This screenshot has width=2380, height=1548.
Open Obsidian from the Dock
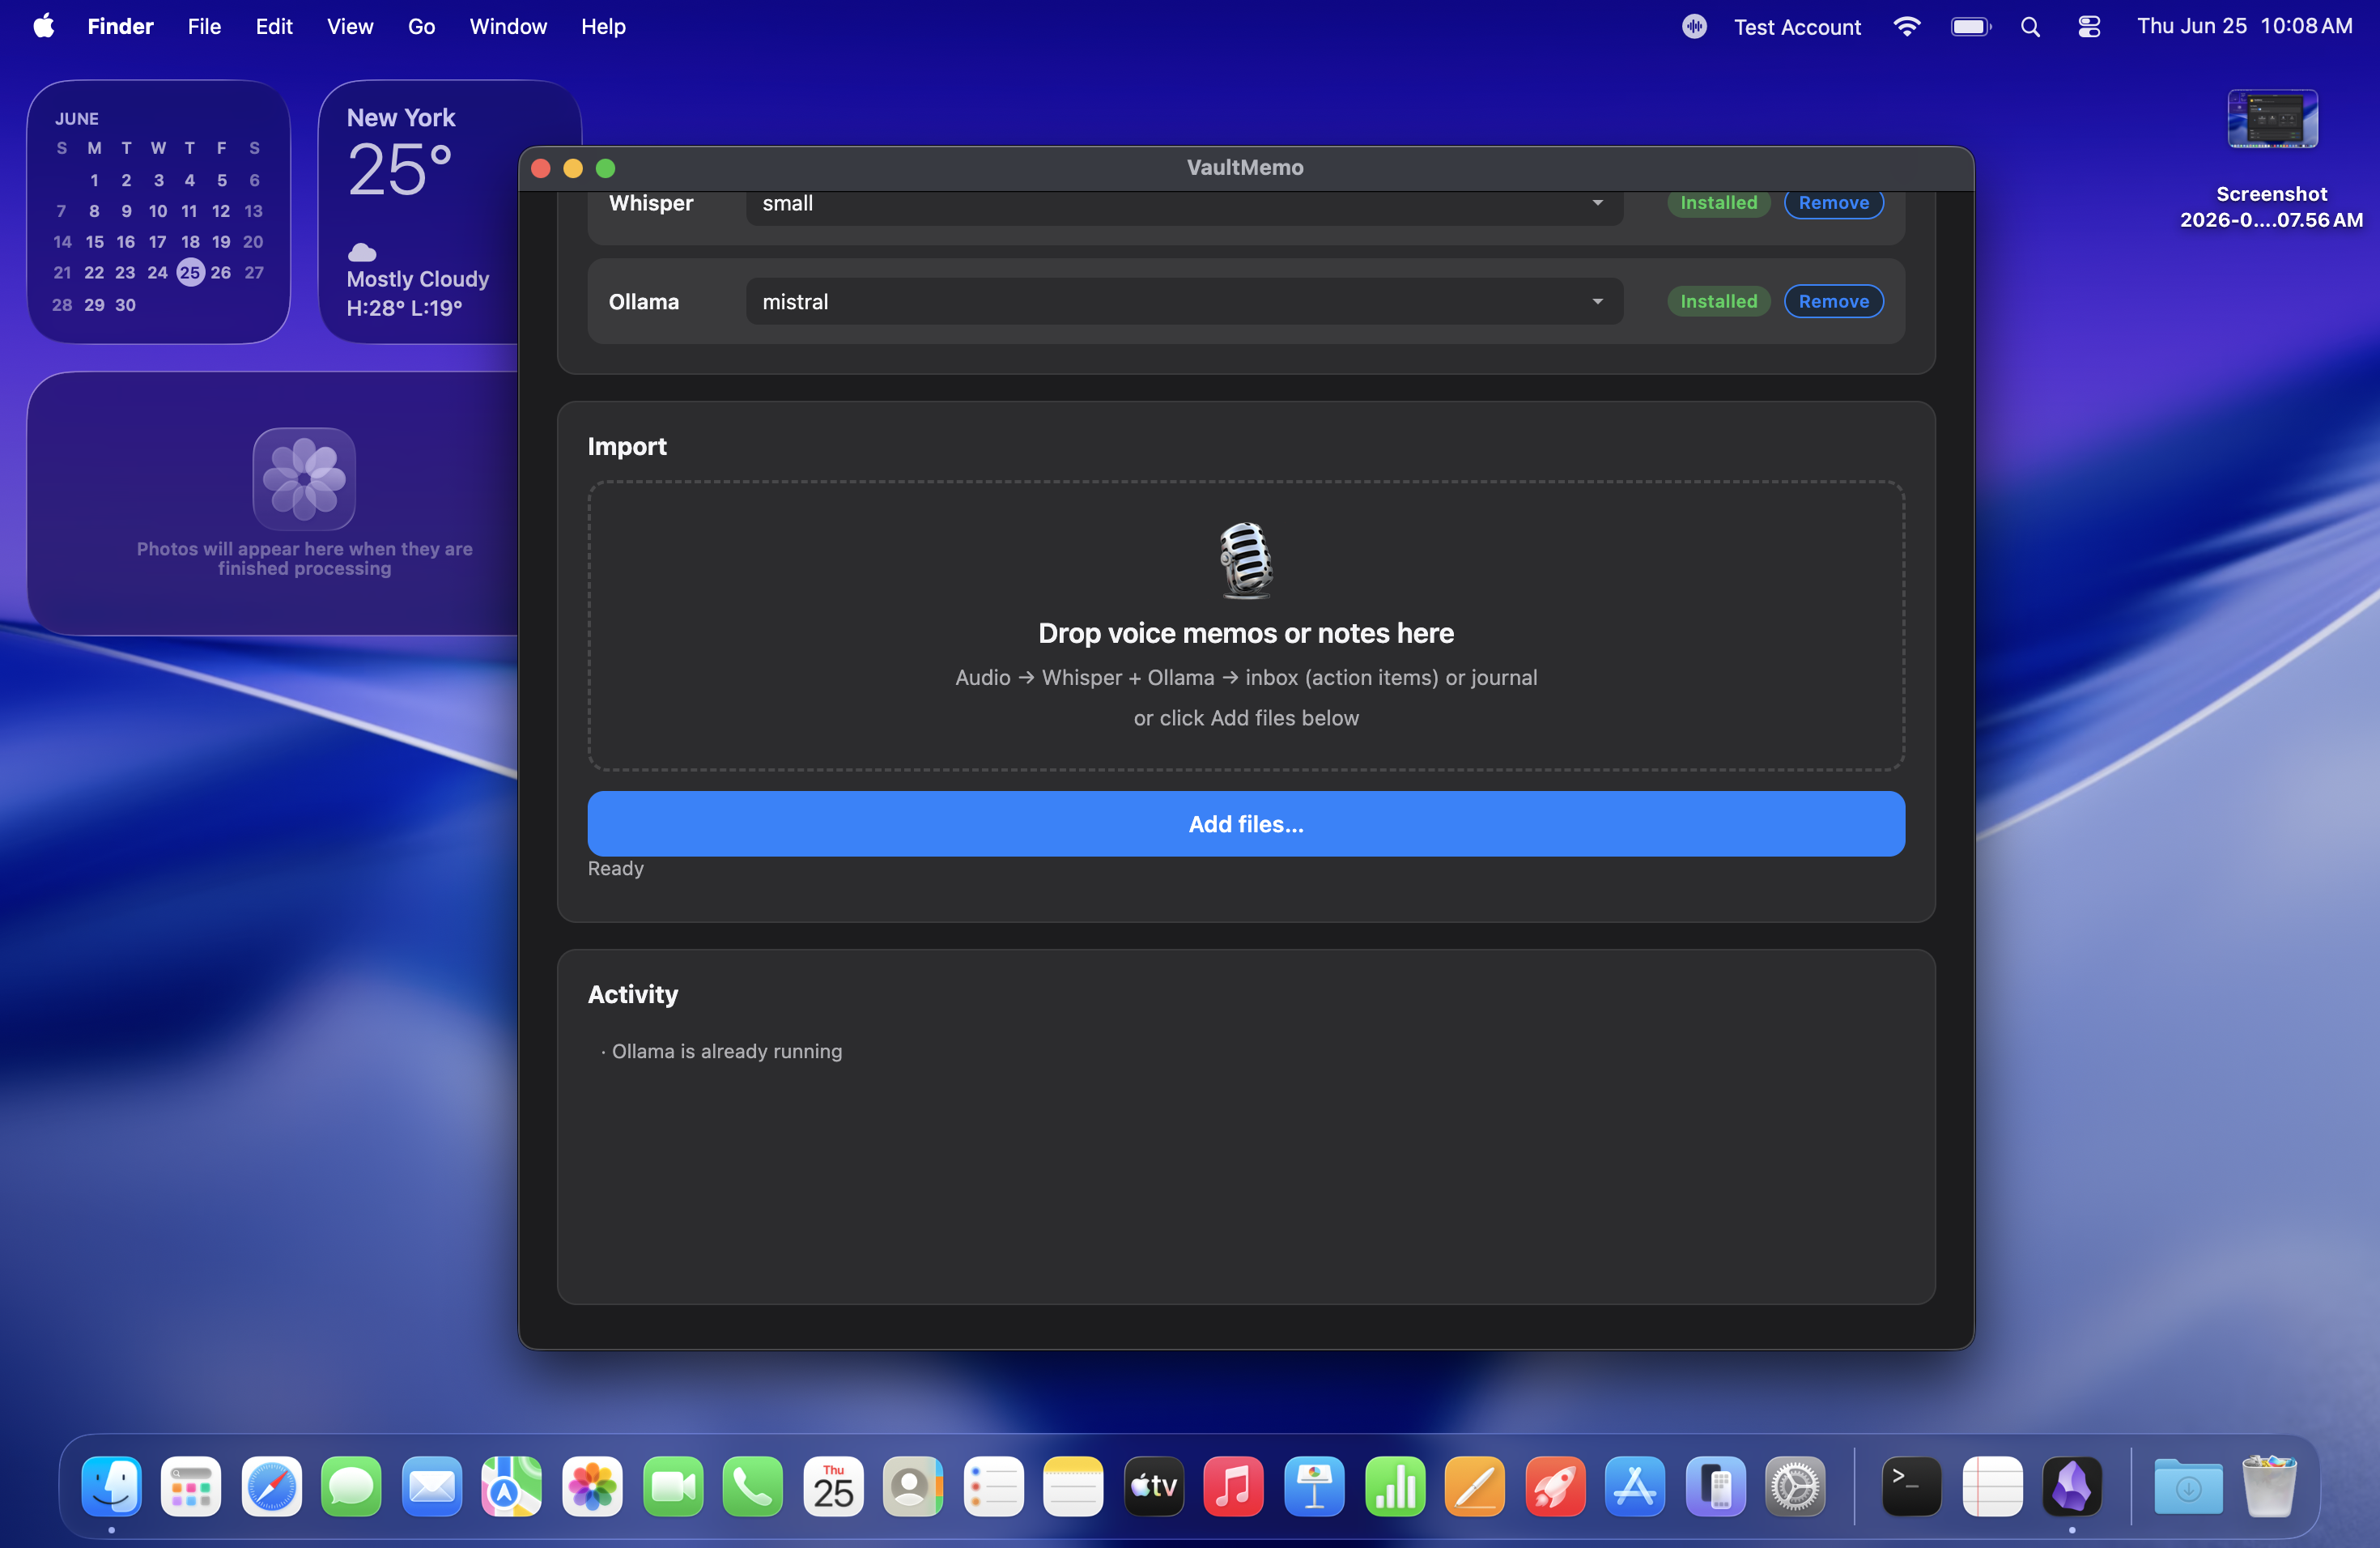click(2072, 1486)
